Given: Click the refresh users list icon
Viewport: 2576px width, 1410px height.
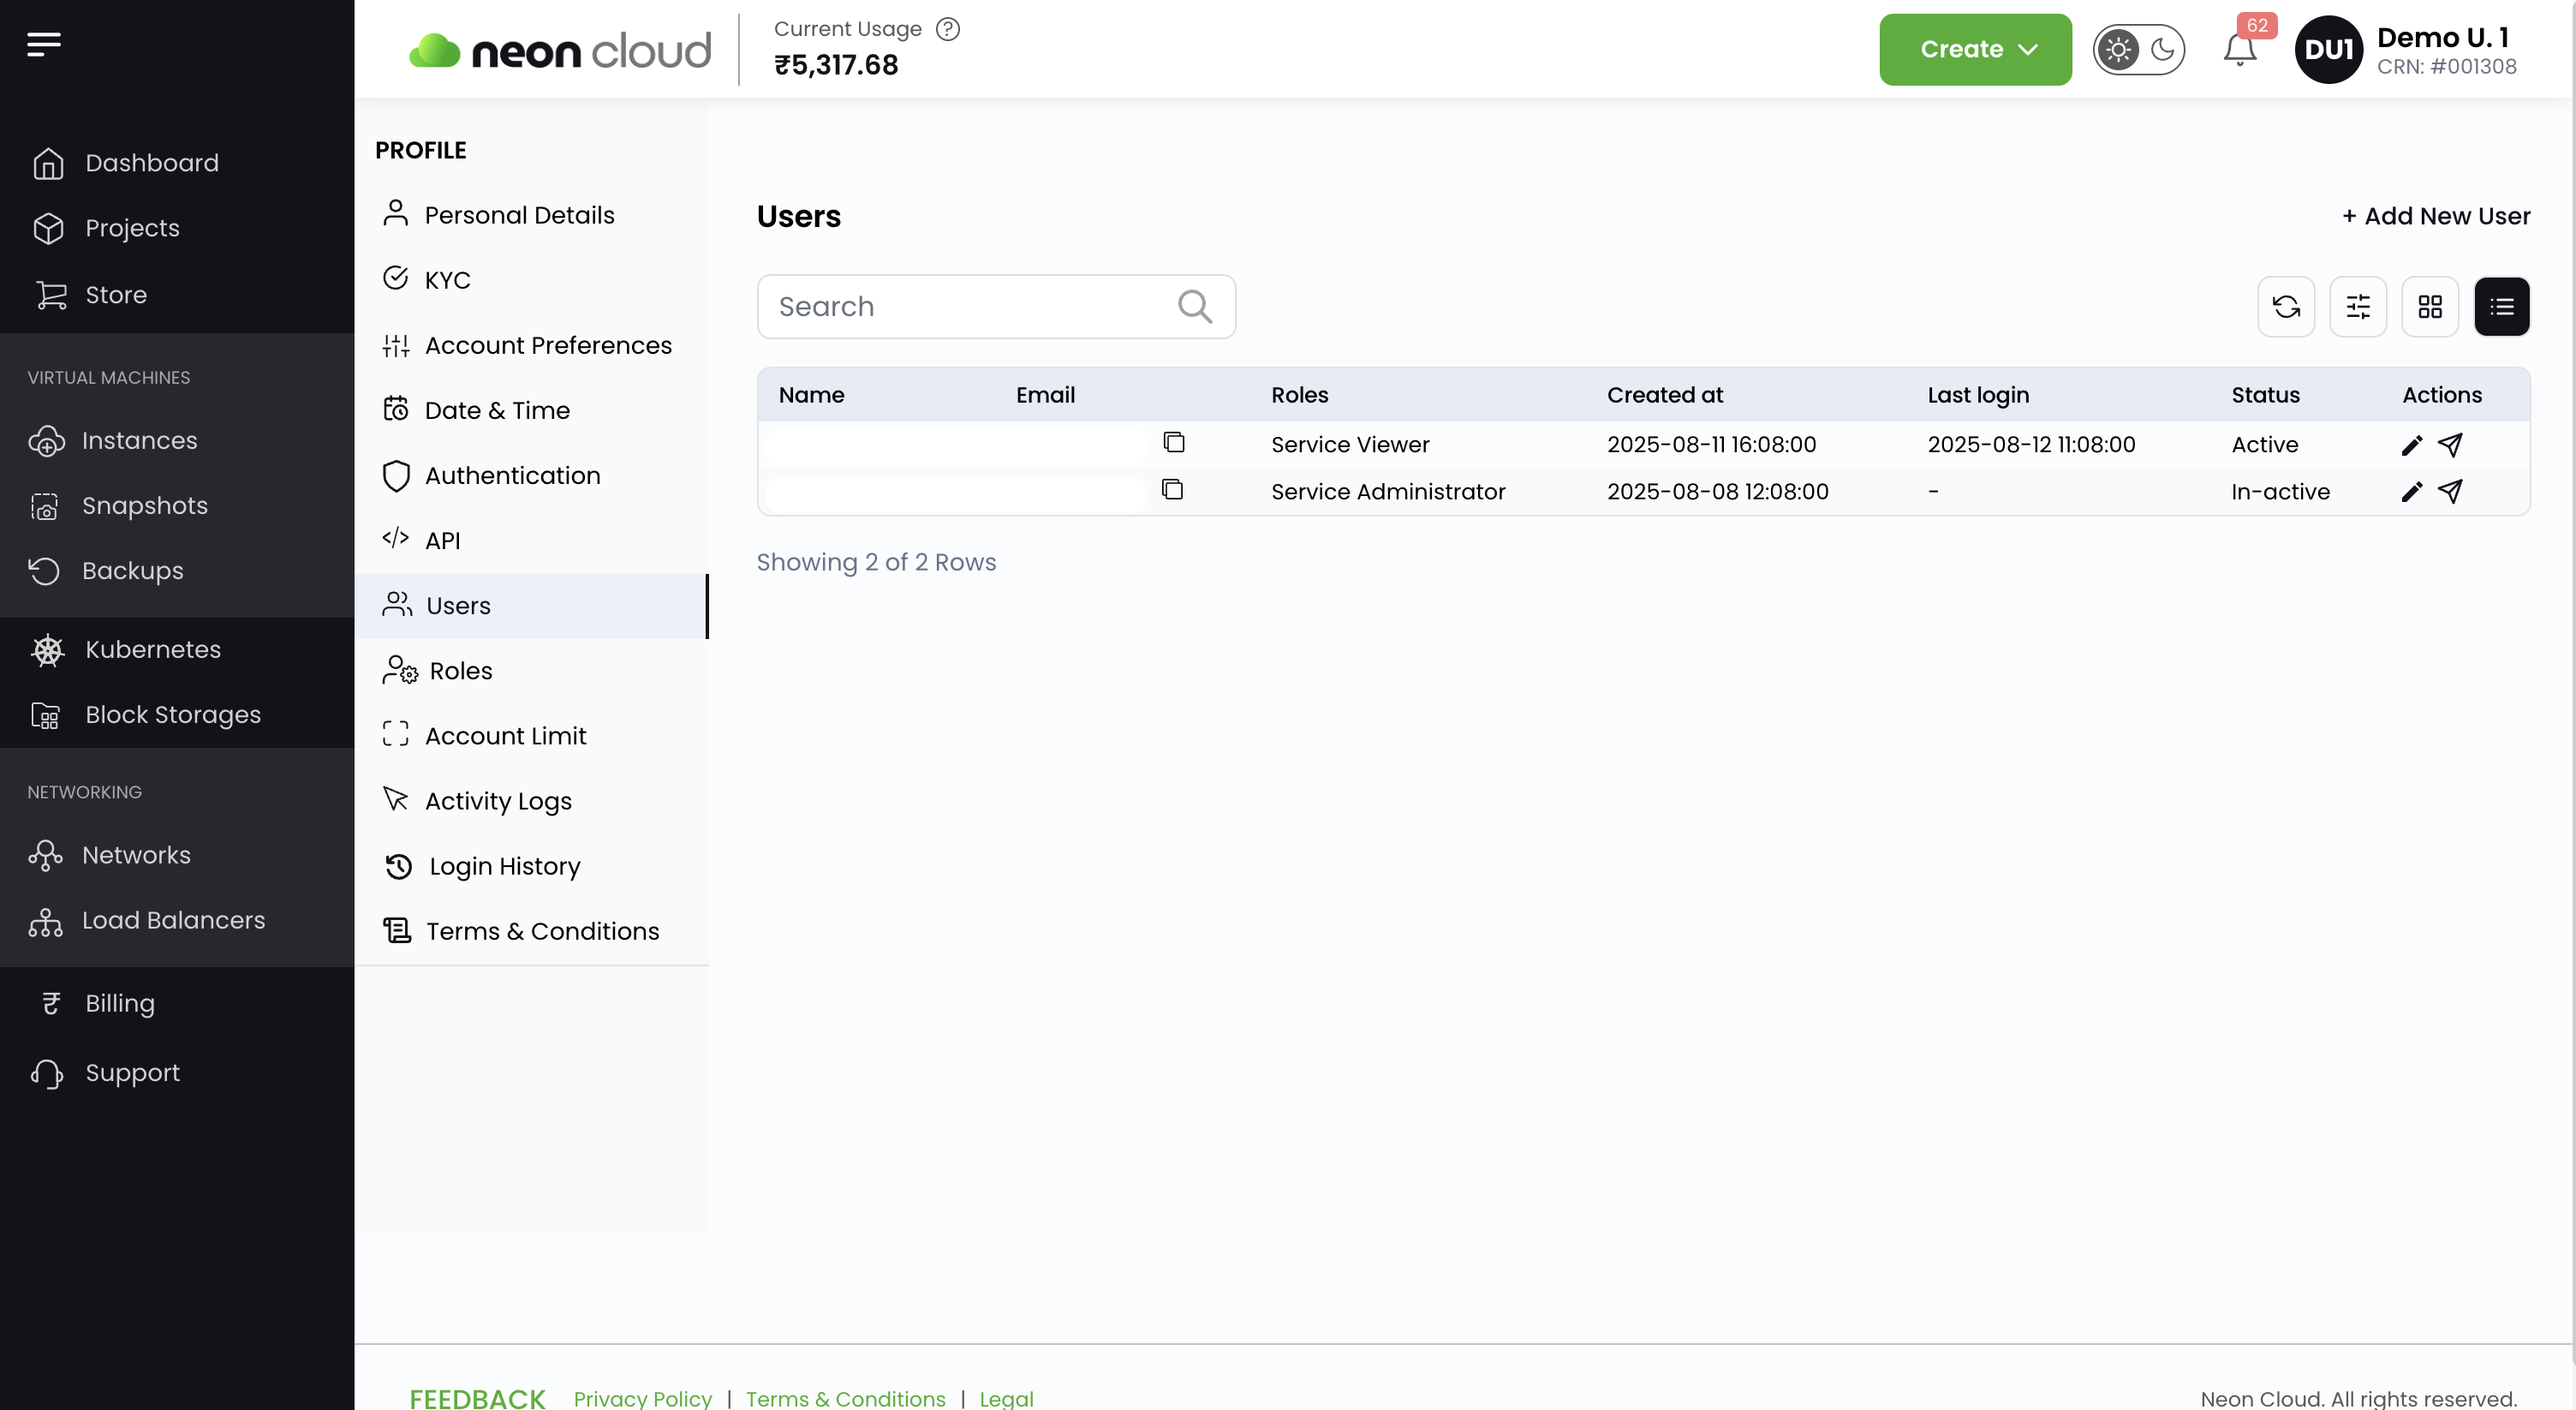Looking at the screenshot, I should (x=2286, y=307).
